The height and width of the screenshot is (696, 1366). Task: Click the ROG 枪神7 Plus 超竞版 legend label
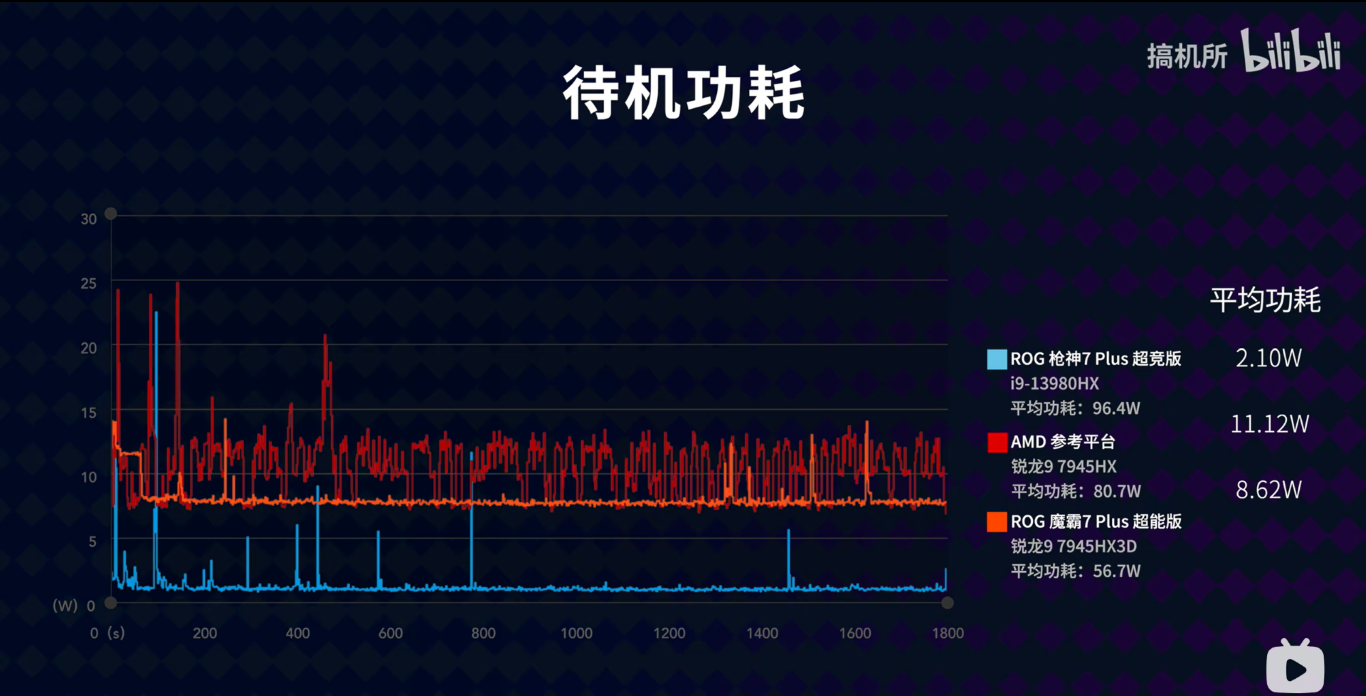1096,359
